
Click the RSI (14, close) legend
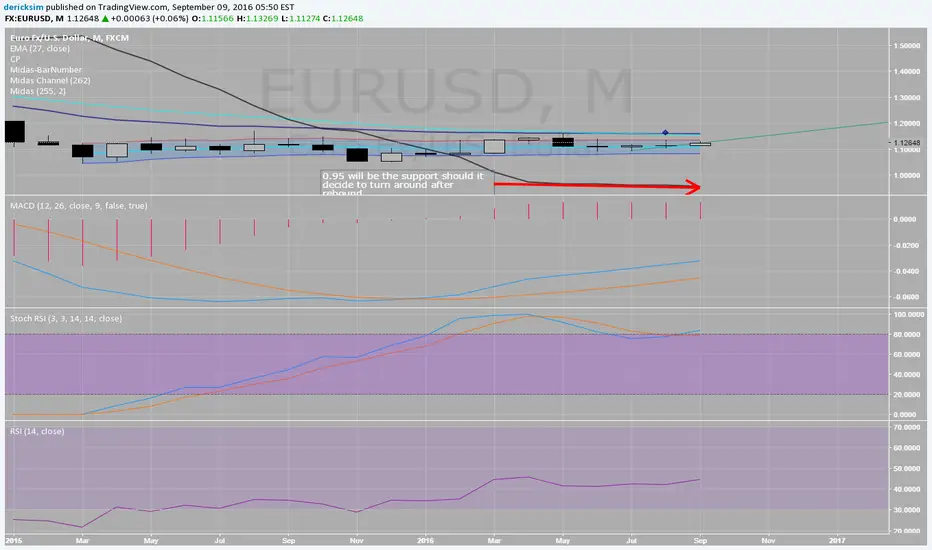click(x=37, y=431)
